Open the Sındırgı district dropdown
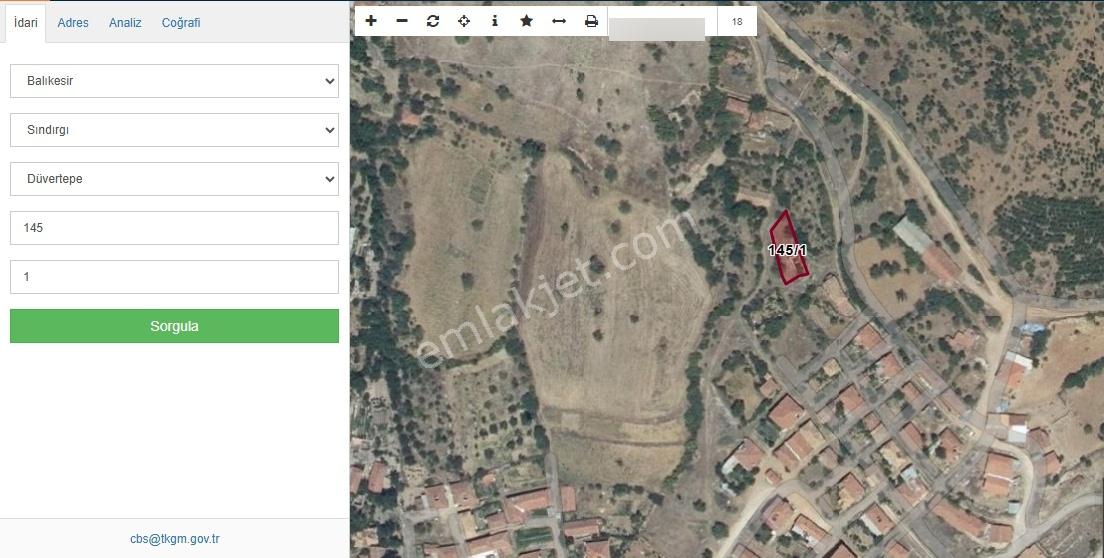This screenshot has height=558, width=1104. pyautogui.click(x=174, y=130)
